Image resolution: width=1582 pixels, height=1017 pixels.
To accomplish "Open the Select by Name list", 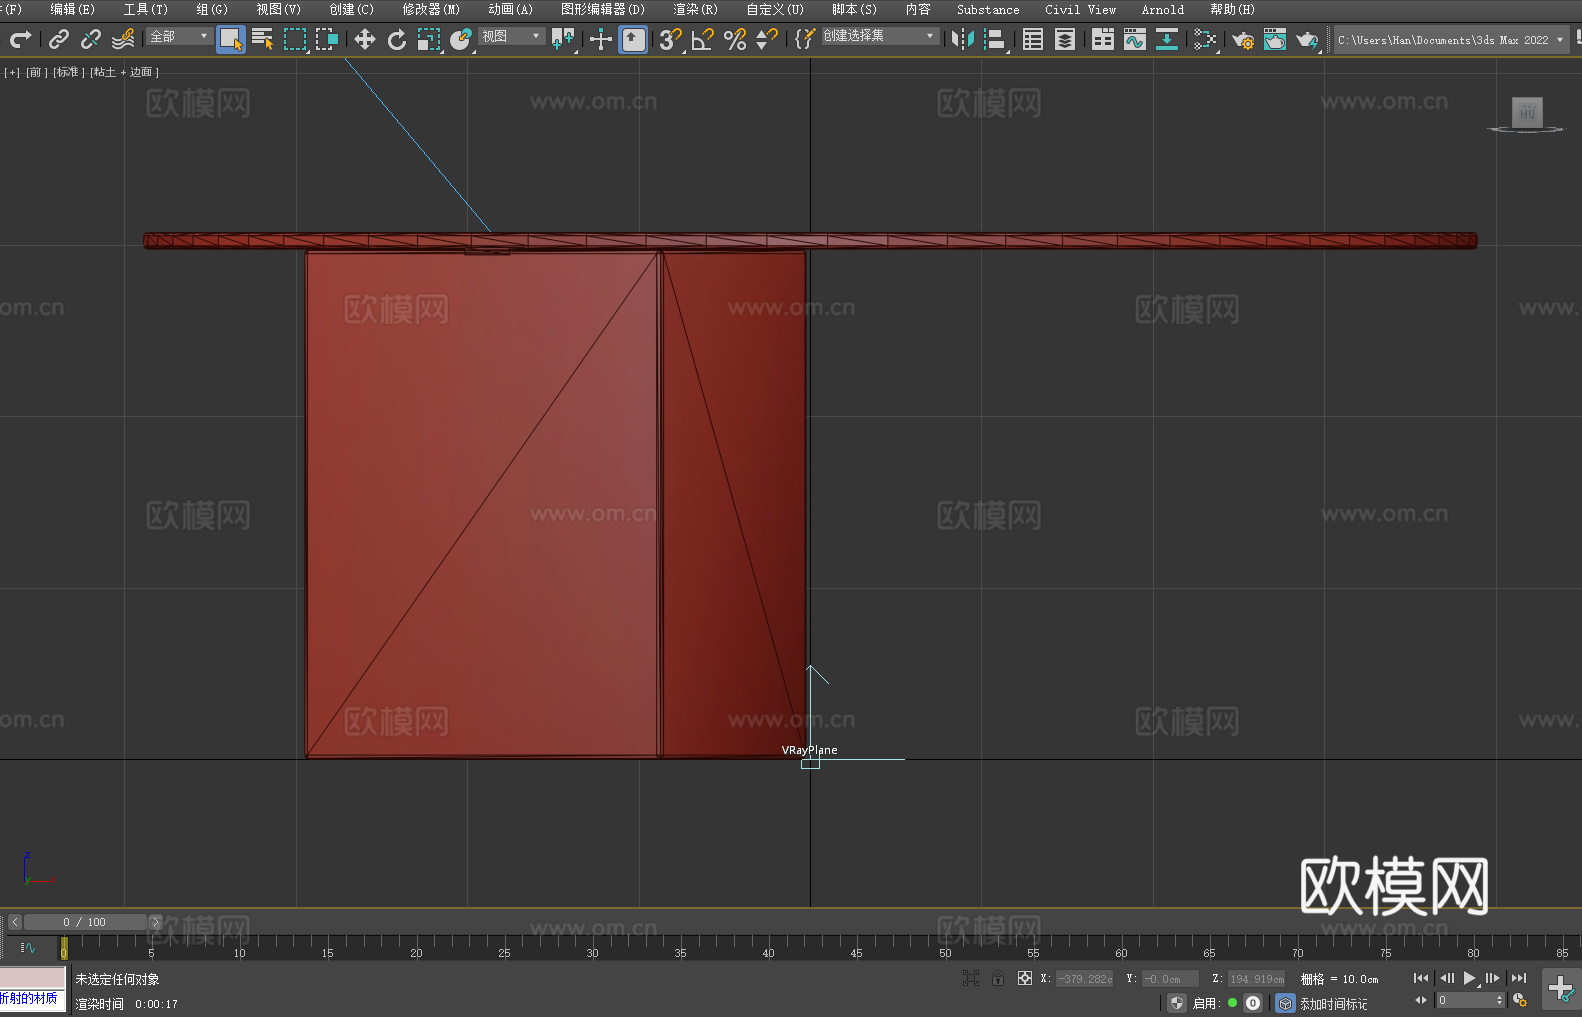I will coord(263,39).
